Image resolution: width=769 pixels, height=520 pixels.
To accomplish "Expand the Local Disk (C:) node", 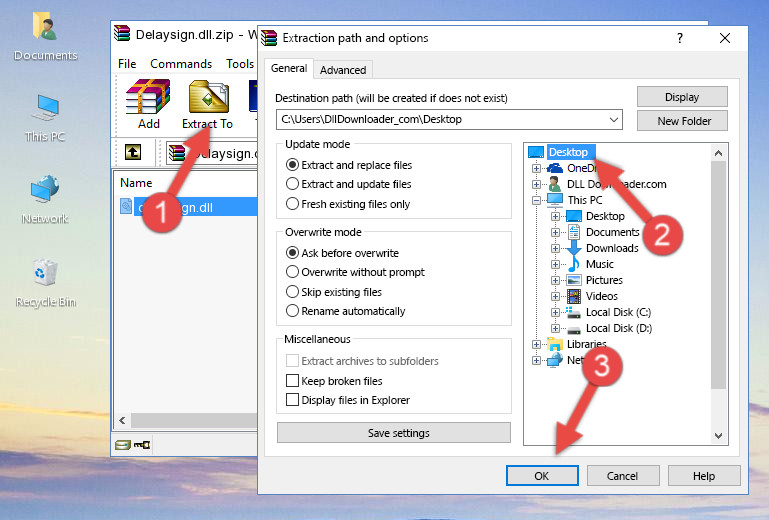I will click(555, 312).
